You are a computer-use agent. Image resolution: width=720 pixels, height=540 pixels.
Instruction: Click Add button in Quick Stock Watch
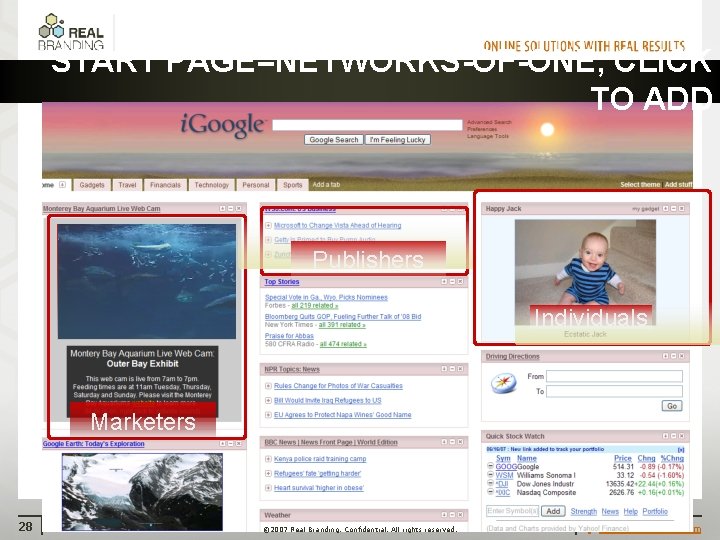553,511
